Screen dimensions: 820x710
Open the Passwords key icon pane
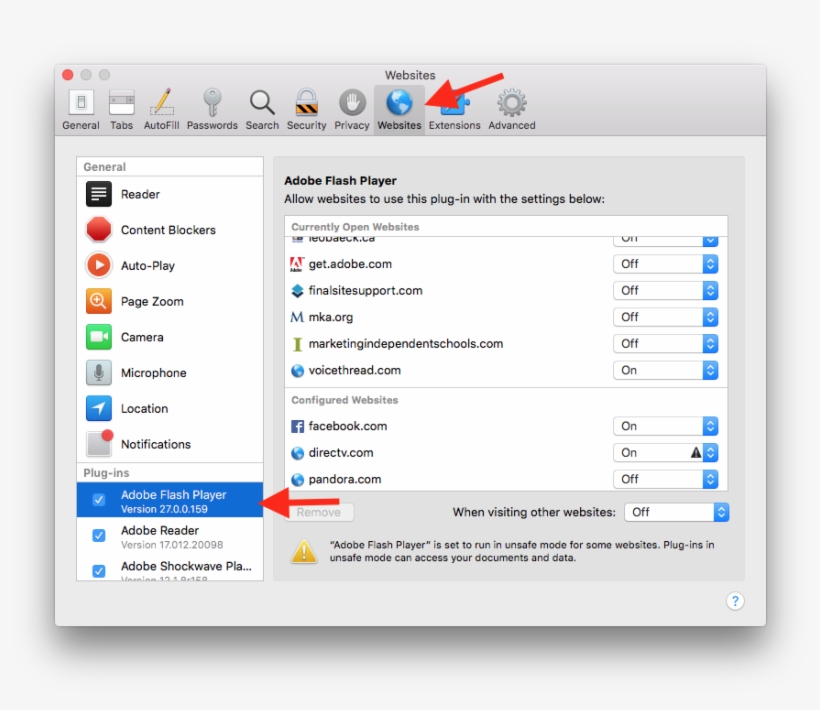point(212,110)
